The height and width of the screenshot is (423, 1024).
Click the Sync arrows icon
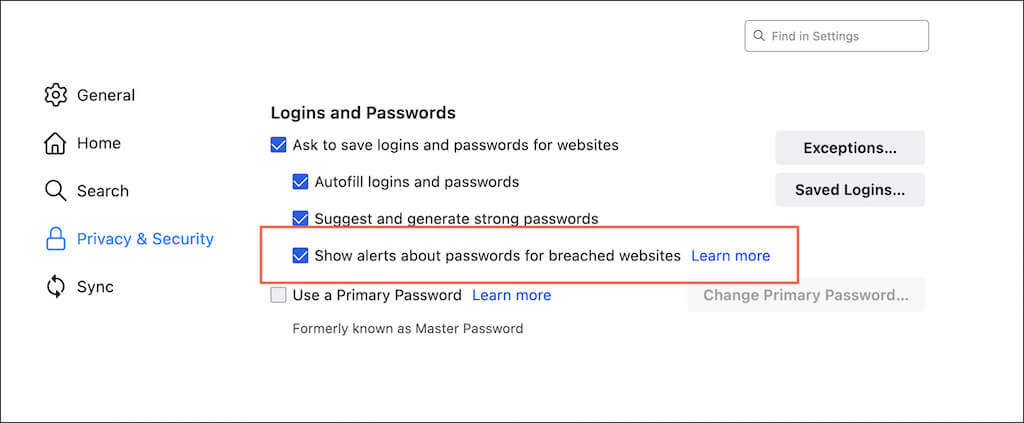coord(56,287)
